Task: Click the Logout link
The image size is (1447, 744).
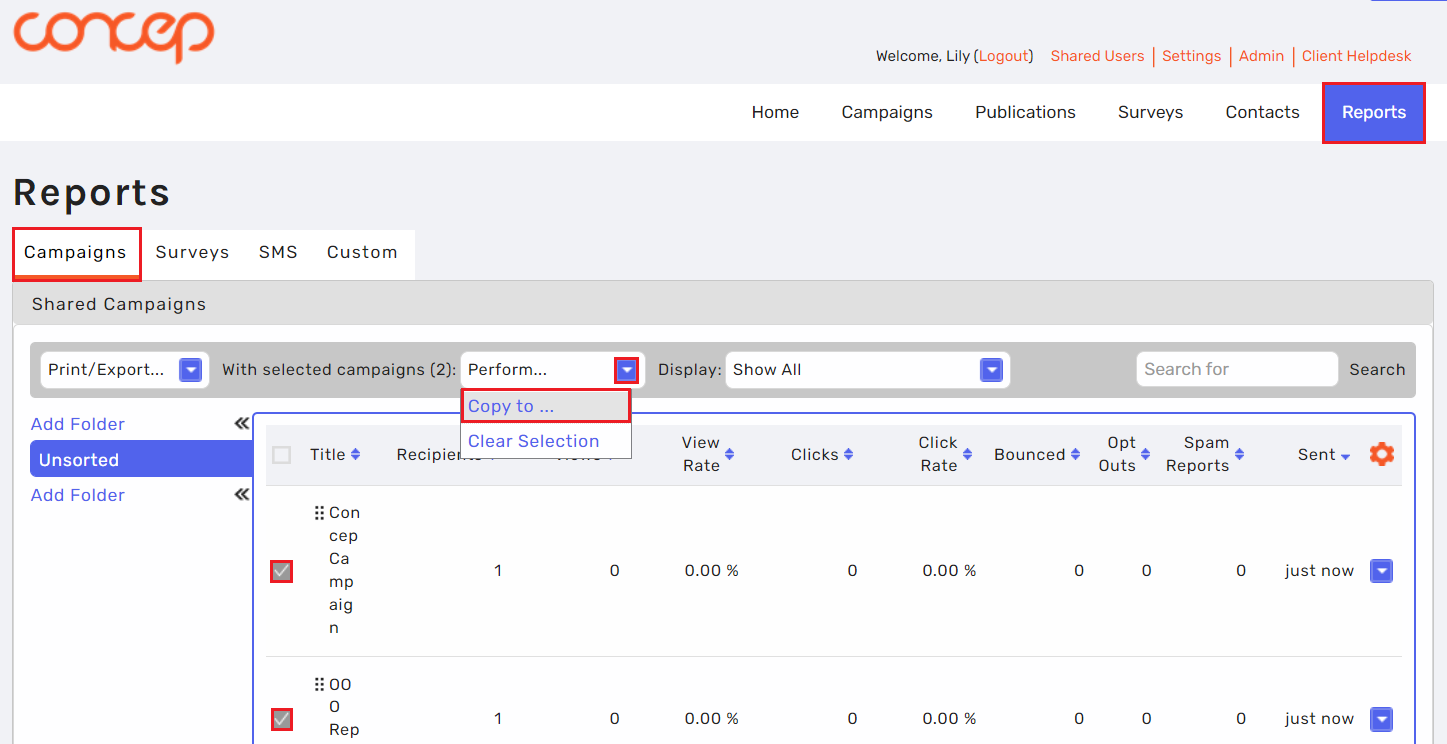Action: (1004, 56)
